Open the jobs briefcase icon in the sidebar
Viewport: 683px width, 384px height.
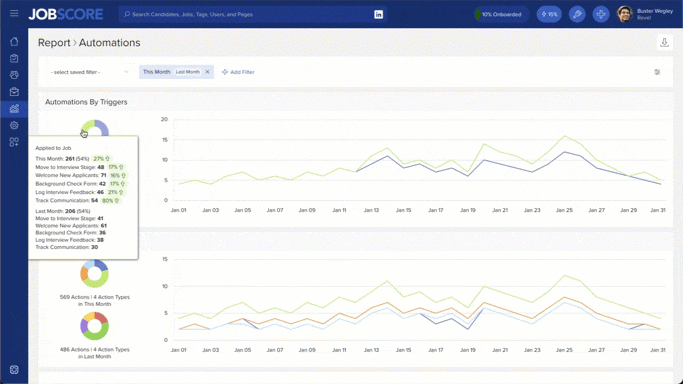click(x=14, y=92)
